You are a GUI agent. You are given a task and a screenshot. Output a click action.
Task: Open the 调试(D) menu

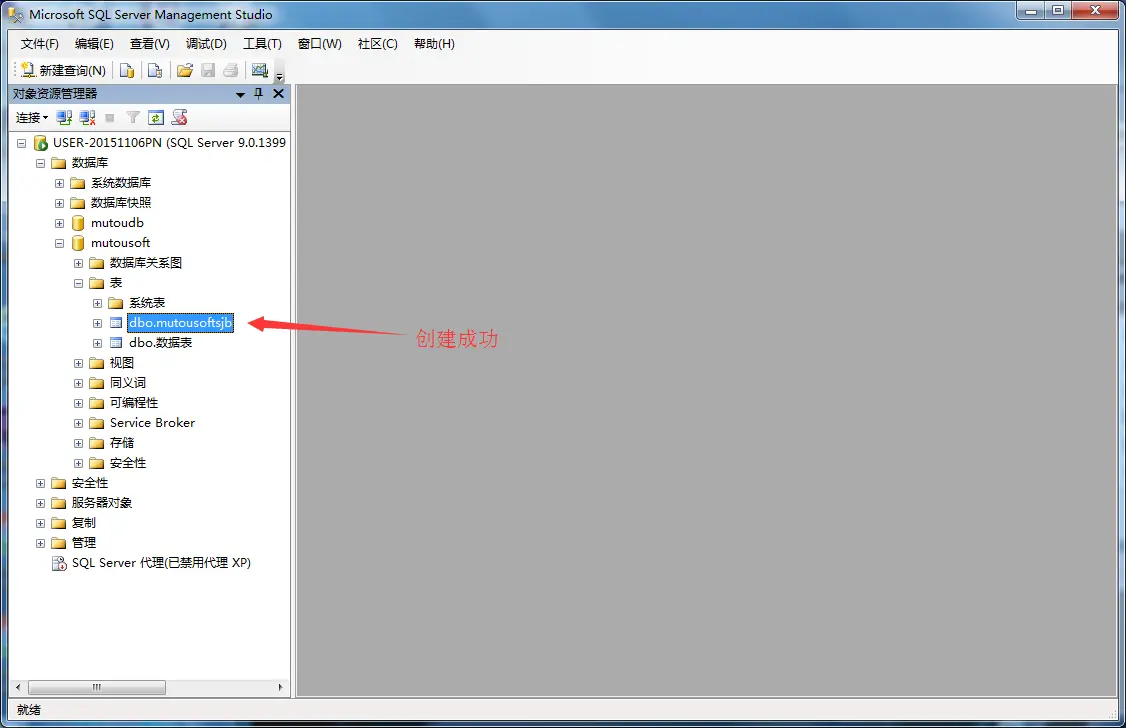206,44
